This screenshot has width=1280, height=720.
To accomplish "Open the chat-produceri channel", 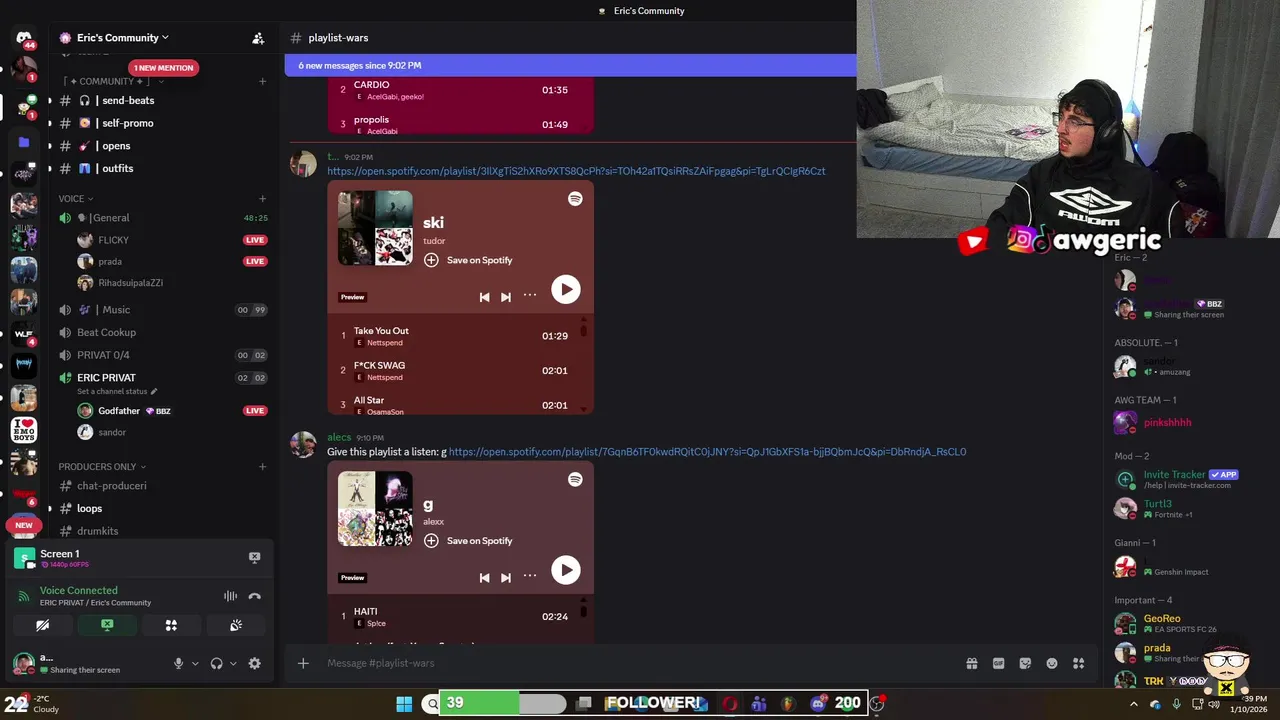I will click(162, 486).
